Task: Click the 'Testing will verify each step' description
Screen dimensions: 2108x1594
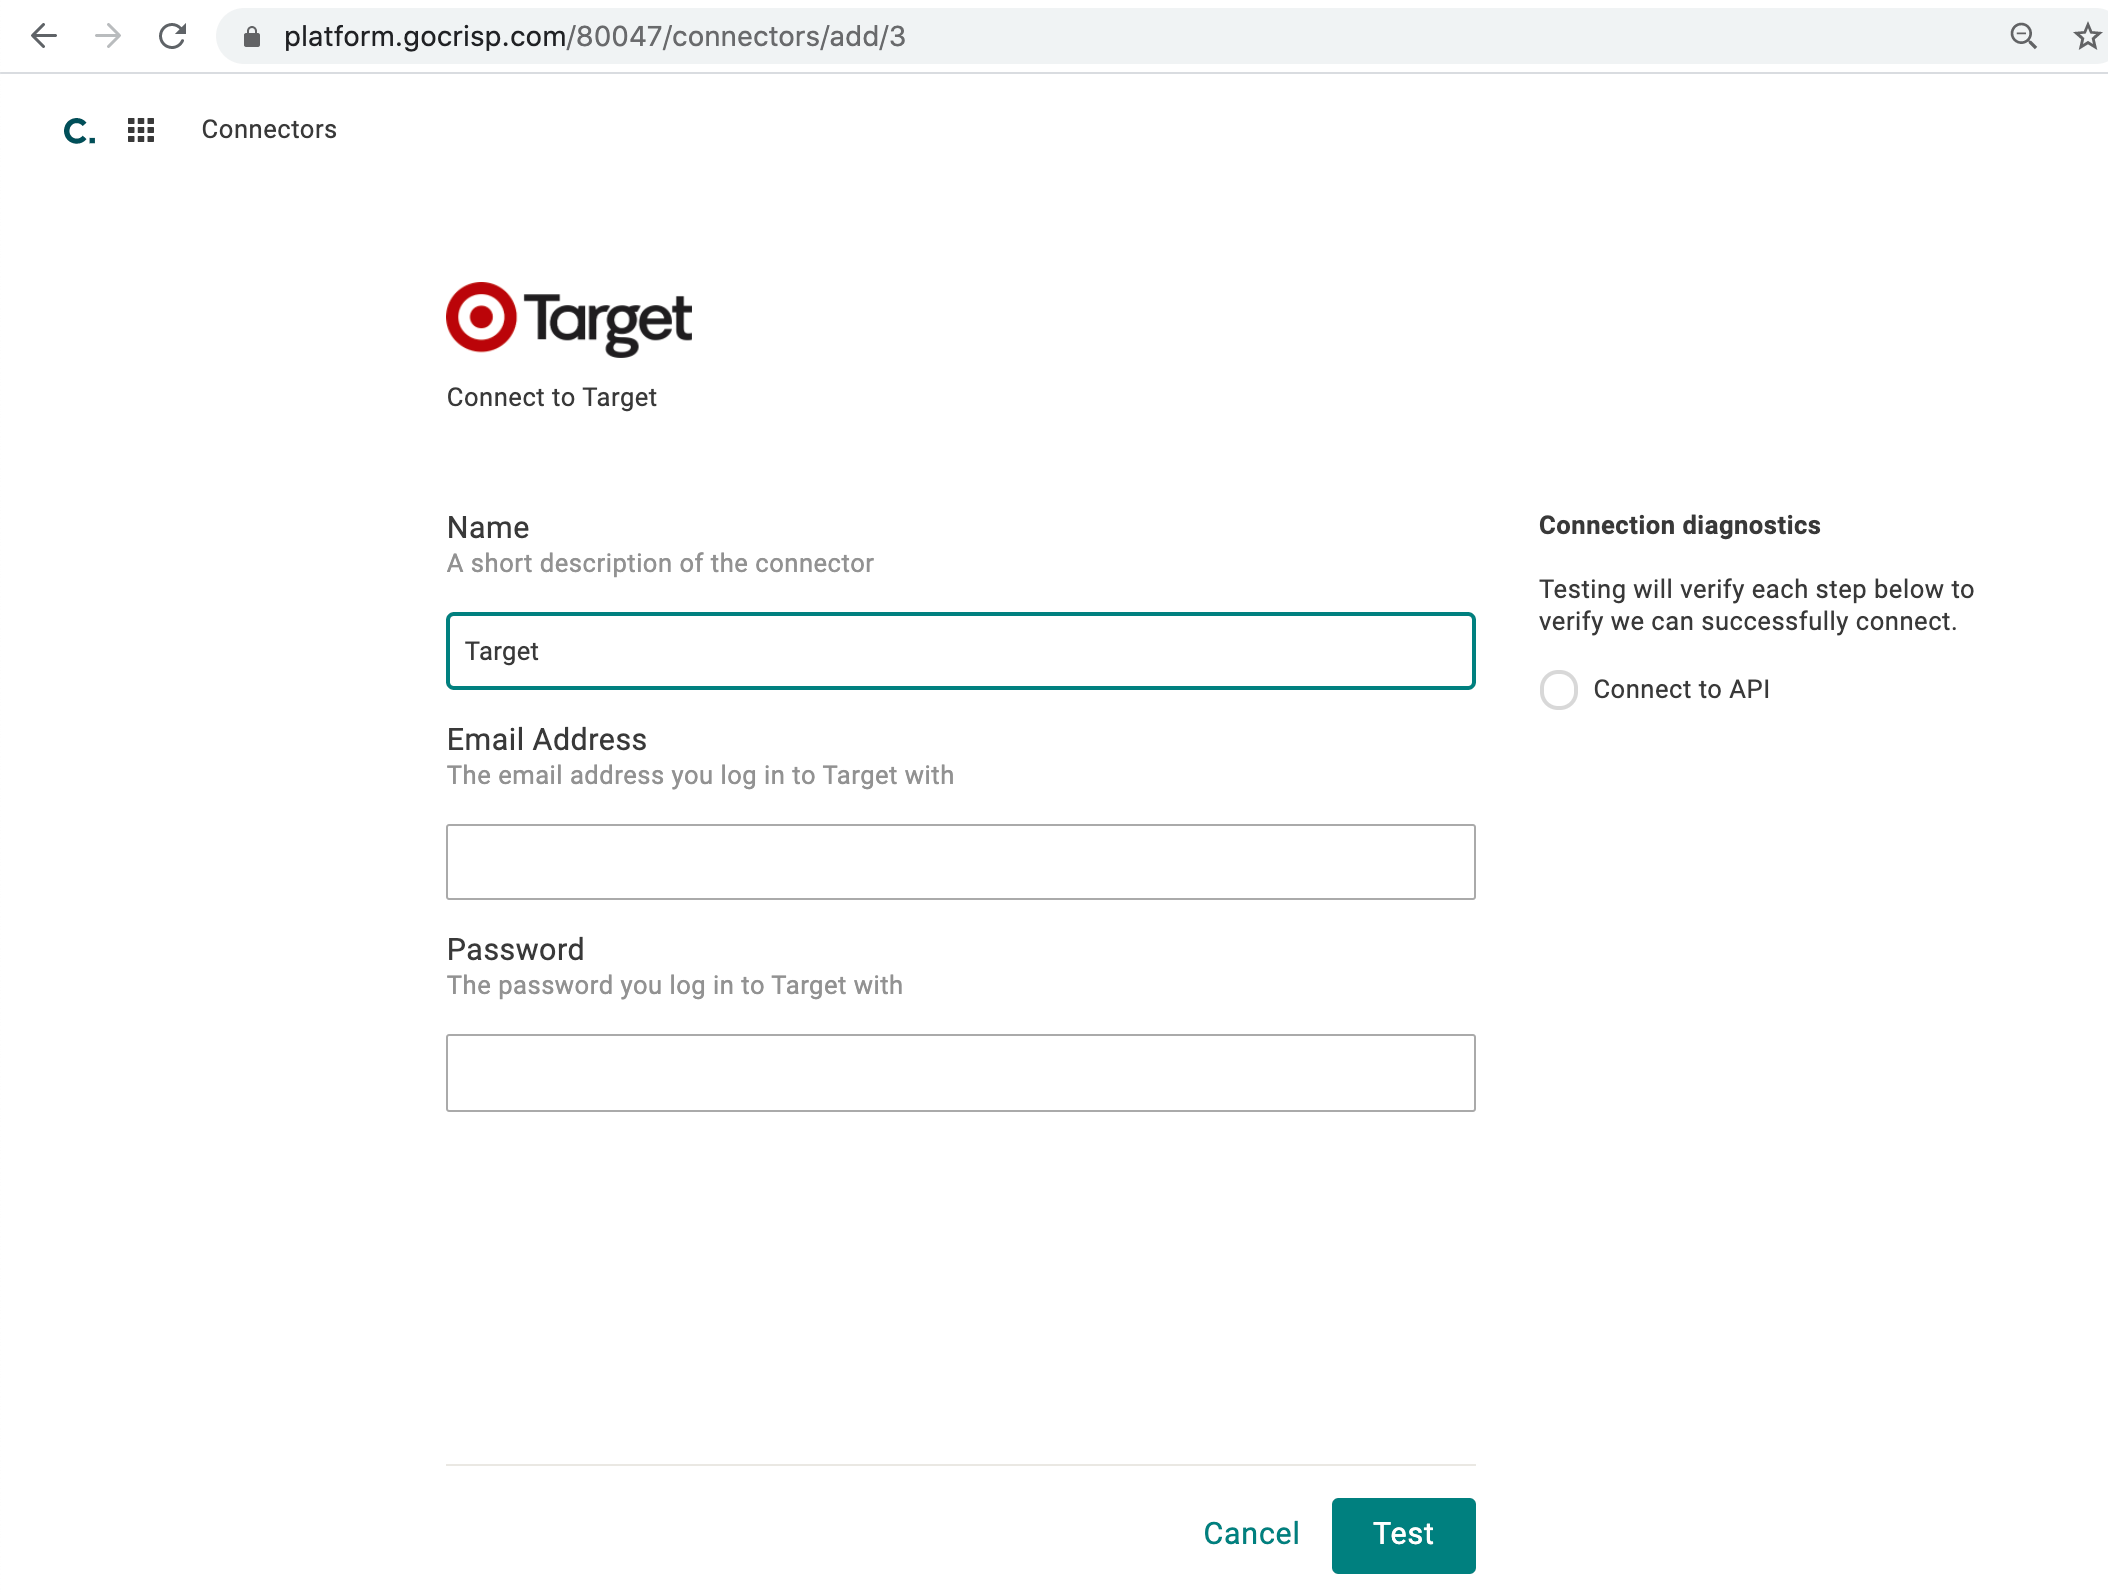Action: 1756,605
